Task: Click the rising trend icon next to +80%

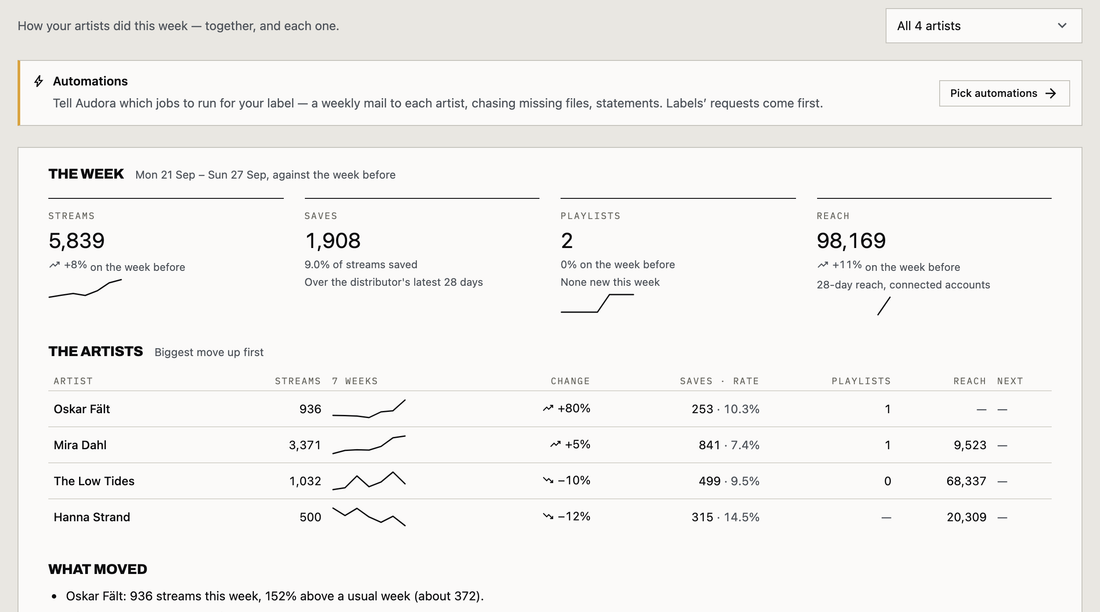Action: click(x=548, y=408)
